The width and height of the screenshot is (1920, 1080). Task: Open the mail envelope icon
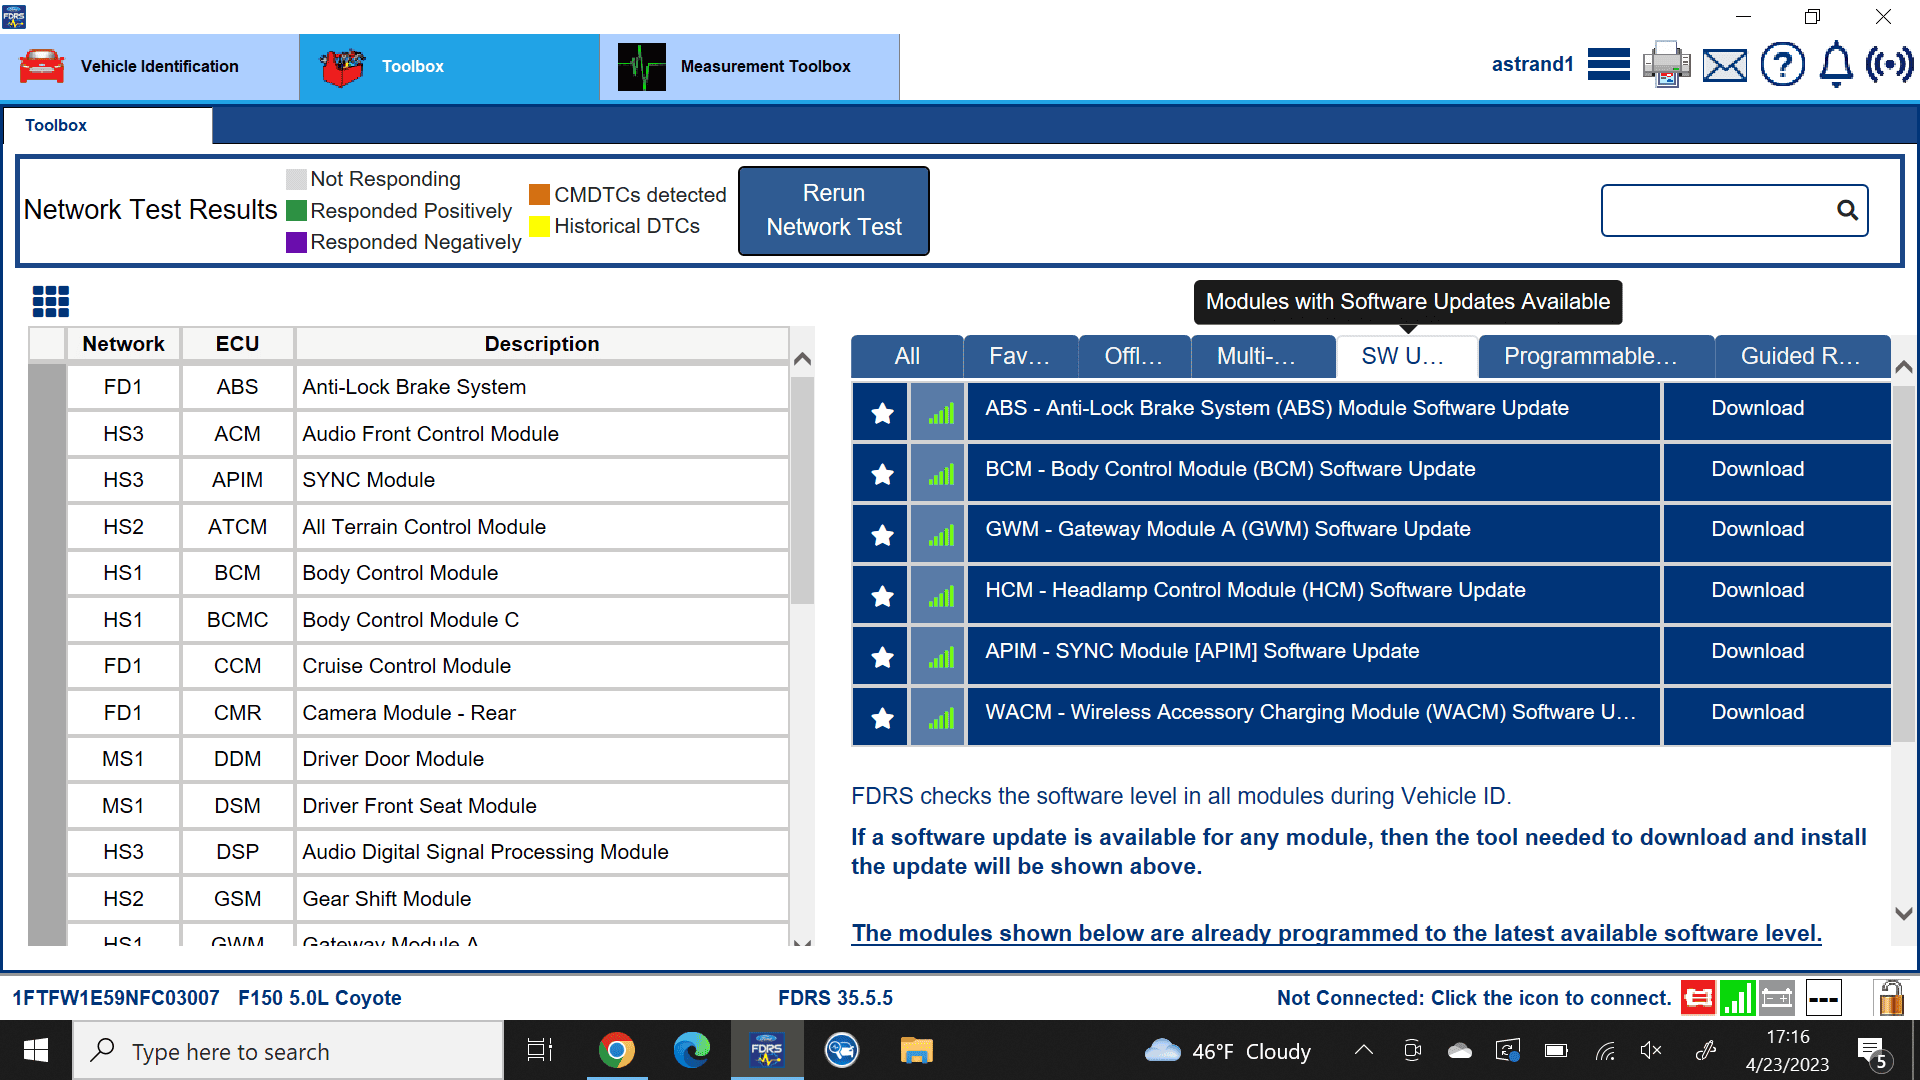[1725, 66]
